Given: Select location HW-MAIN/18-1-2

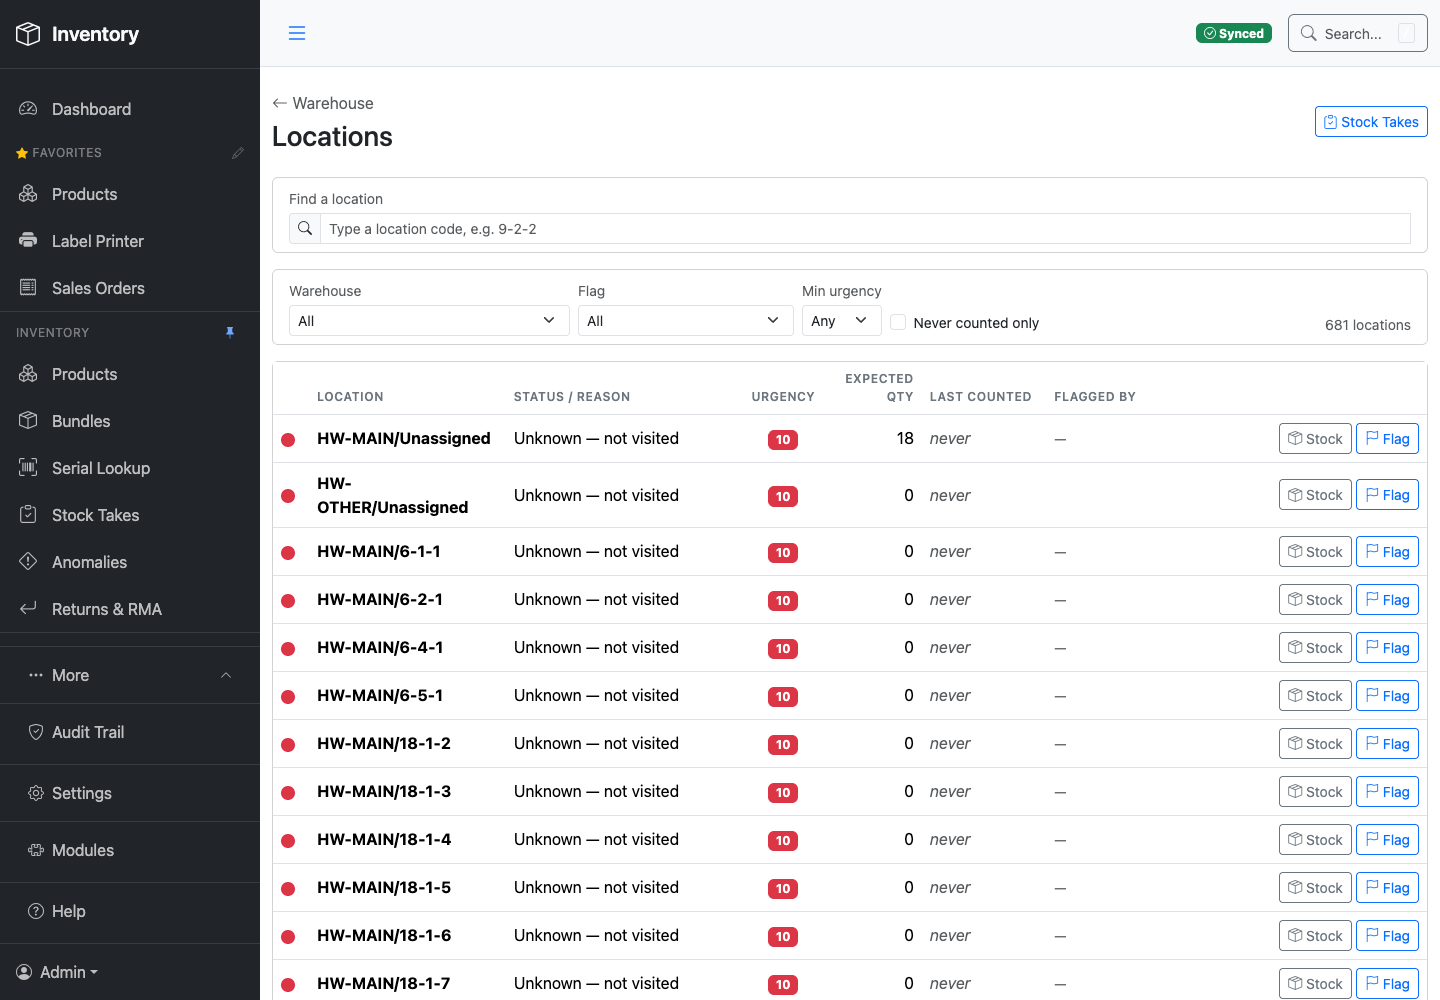Looking at the screenshot, I should (x=384, y=744).
